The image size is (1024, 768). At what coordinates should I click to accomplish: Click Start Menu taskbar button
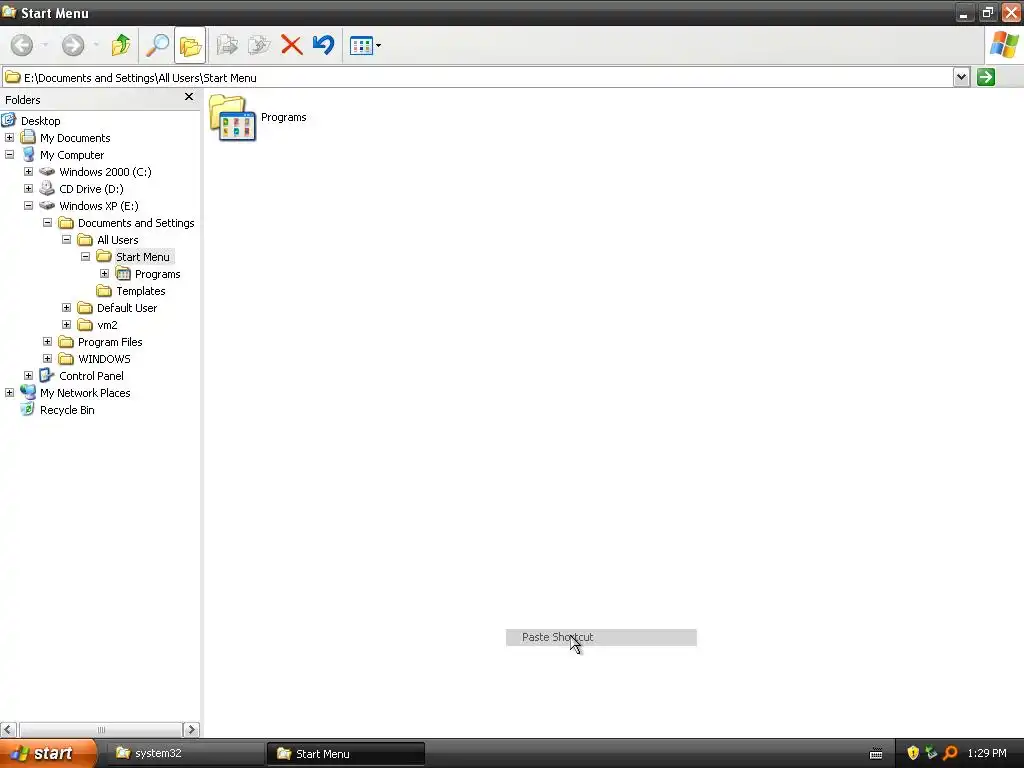(x=346, y=754)
